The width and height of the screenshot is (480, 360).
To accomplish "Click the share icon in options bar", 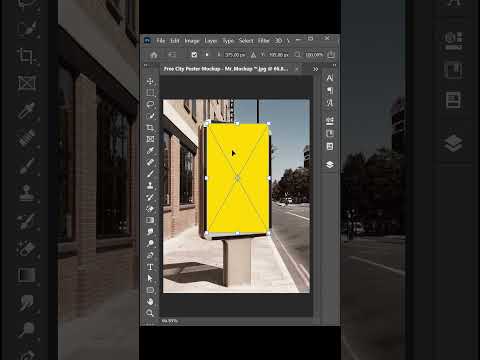I will 331,54.
